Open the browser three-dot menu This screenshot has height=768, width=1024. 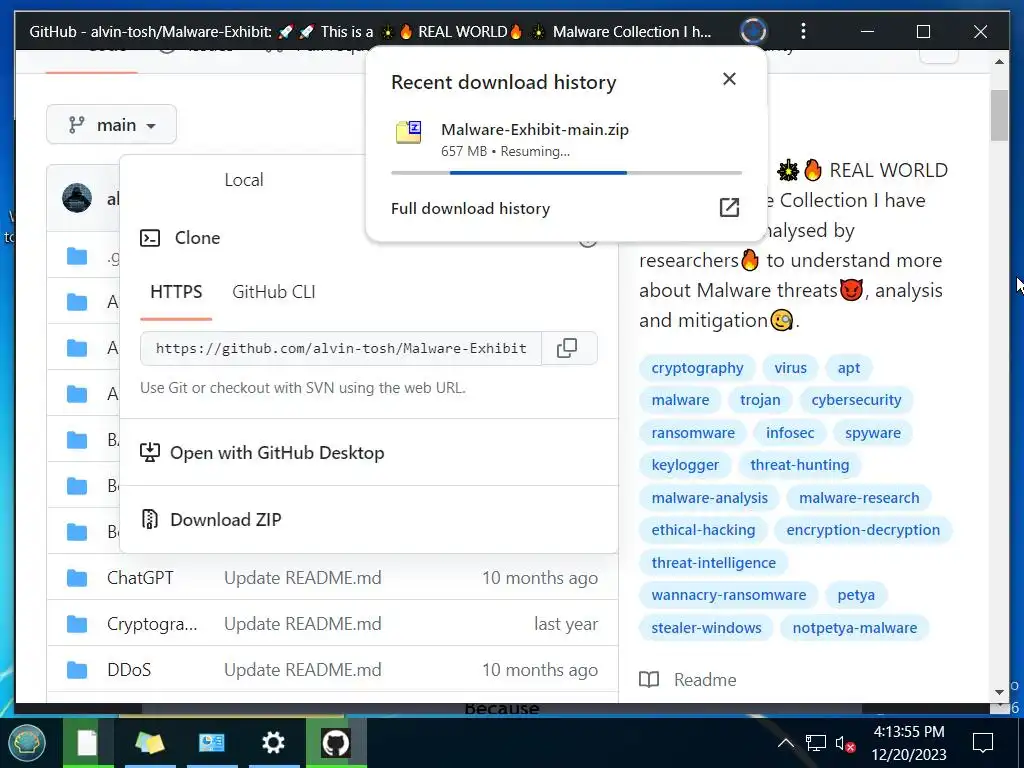803,31
